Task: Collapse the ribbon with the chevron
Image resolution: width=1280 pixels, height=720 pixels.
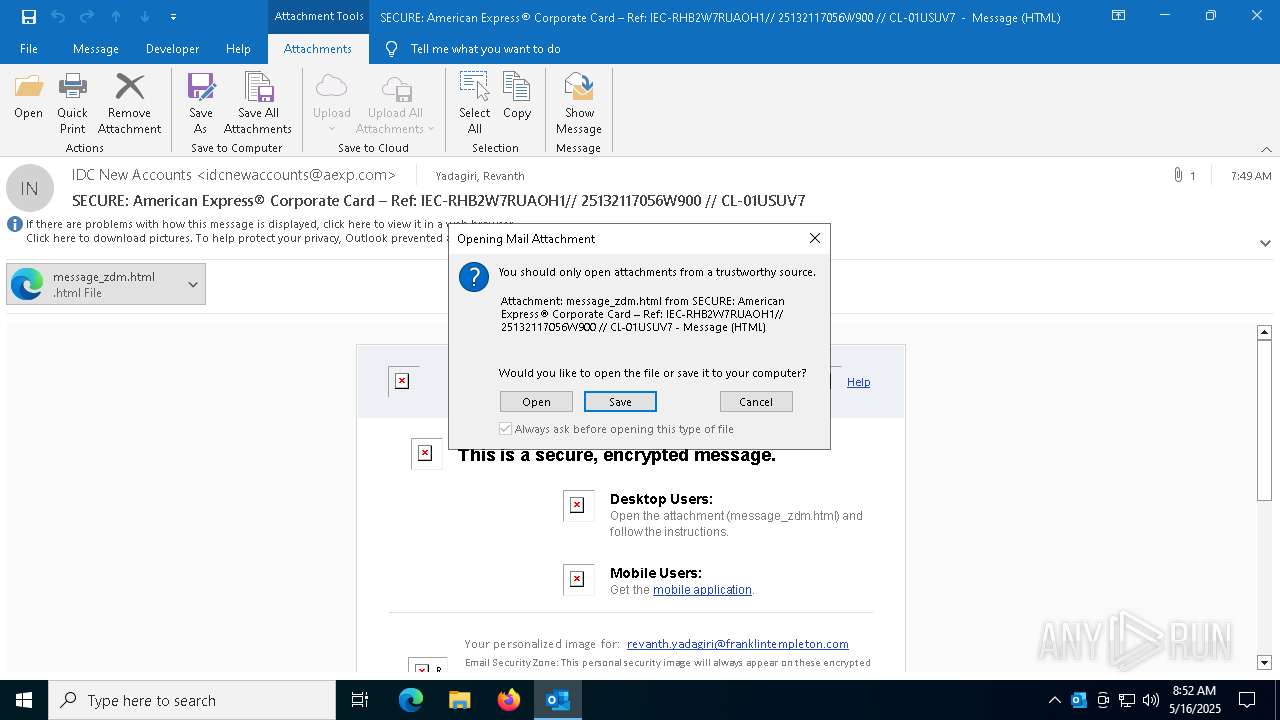Action: tap(1266, 149)
